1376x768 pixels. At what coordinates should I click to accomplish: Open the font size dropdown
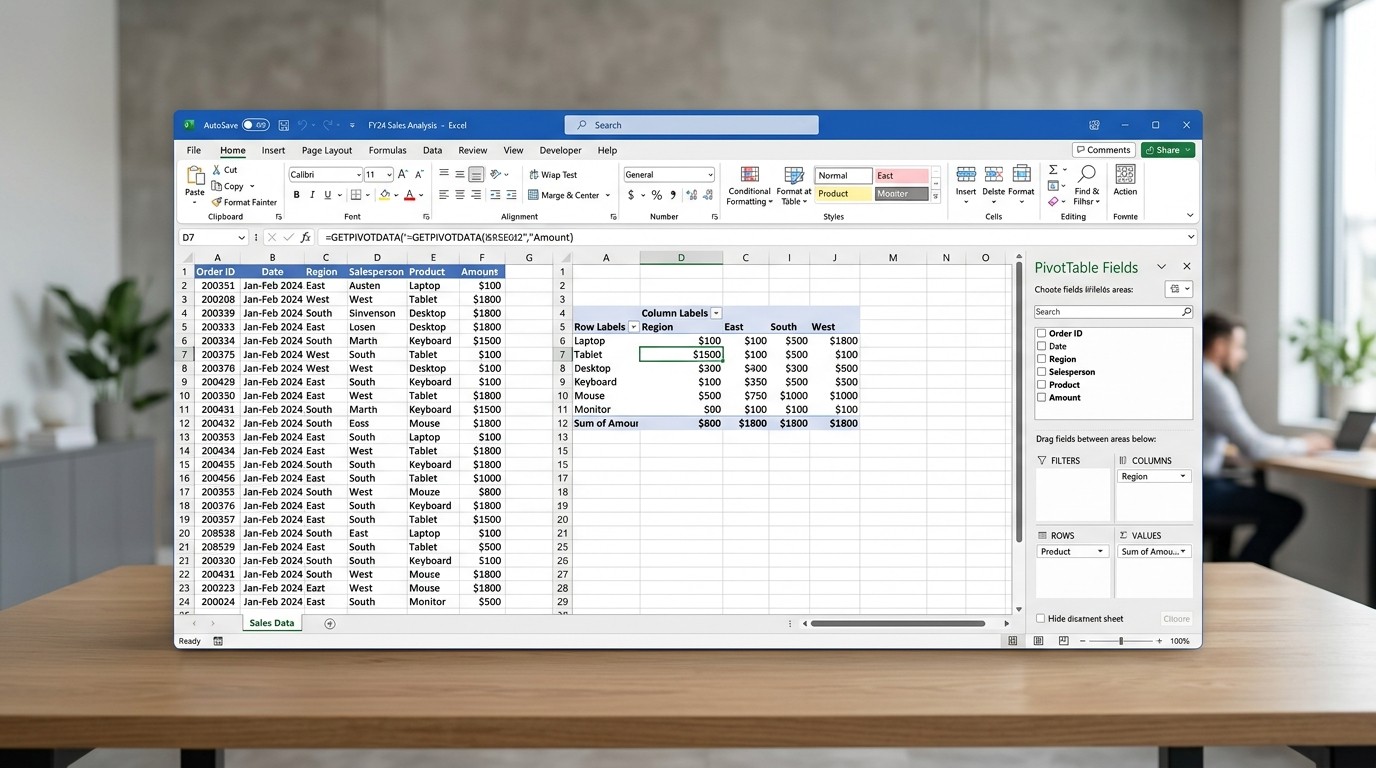click(388, 175)
